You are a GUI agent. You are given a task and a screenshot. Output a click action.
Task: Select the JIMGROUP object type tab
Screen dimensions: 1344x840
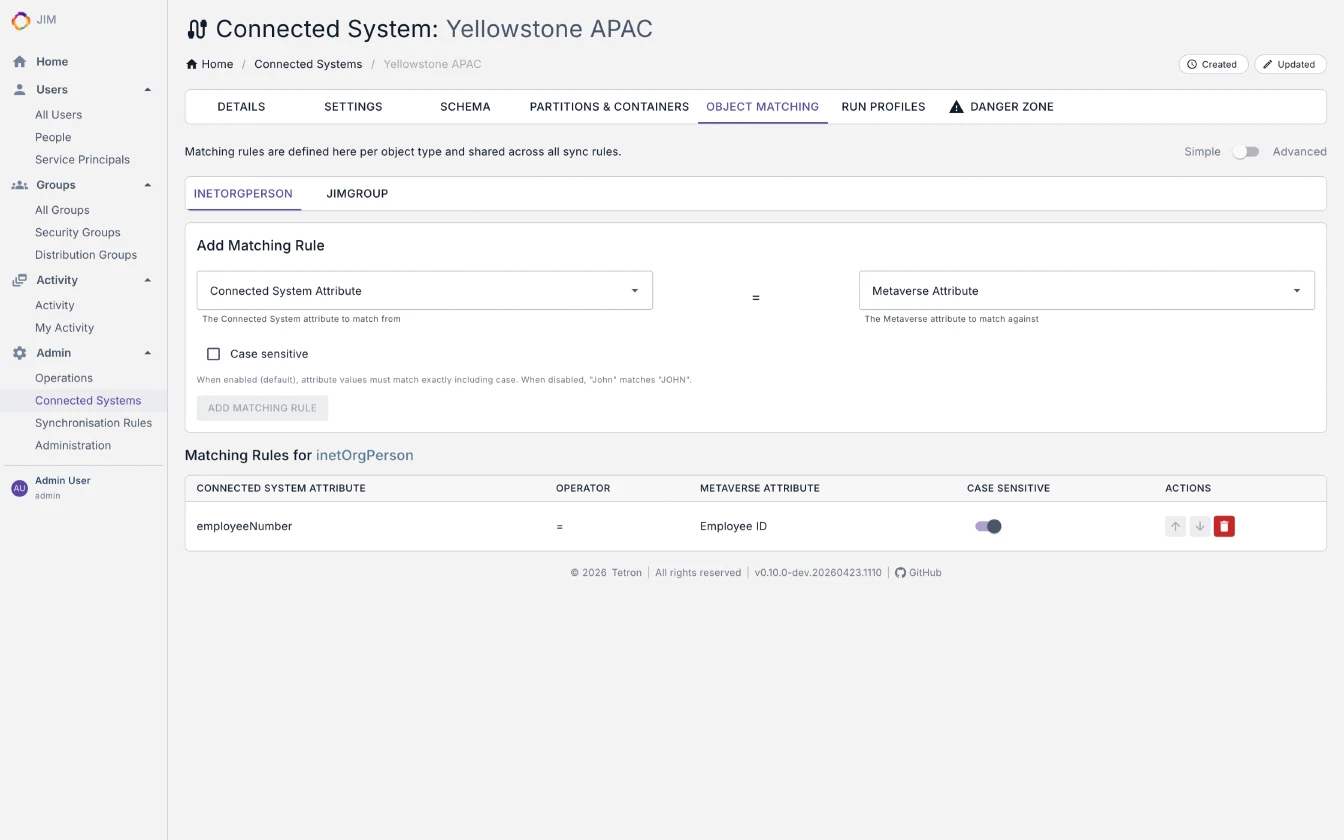[x=357, y=193]
